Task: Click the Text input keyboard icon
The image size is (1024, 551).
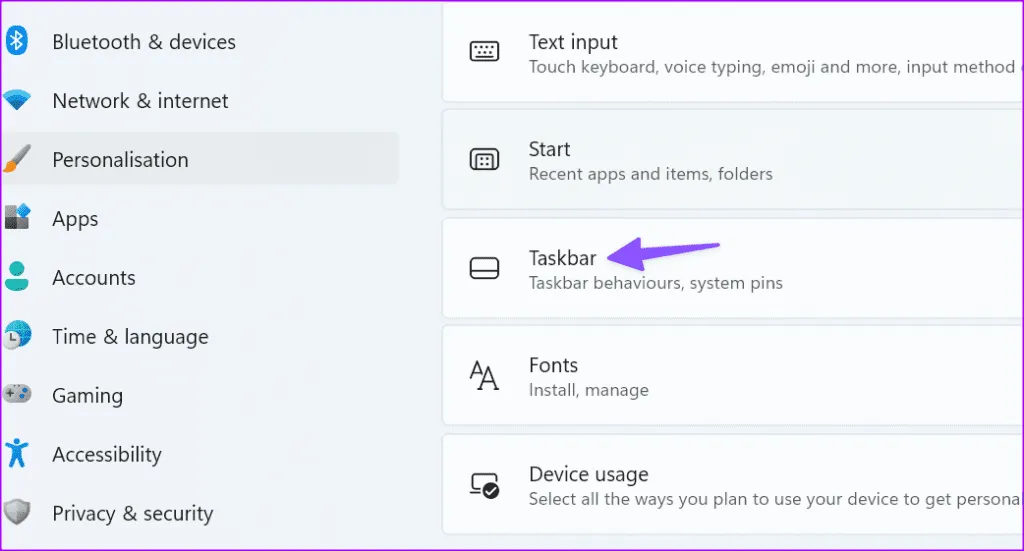Action: click(x=485, y=52)
